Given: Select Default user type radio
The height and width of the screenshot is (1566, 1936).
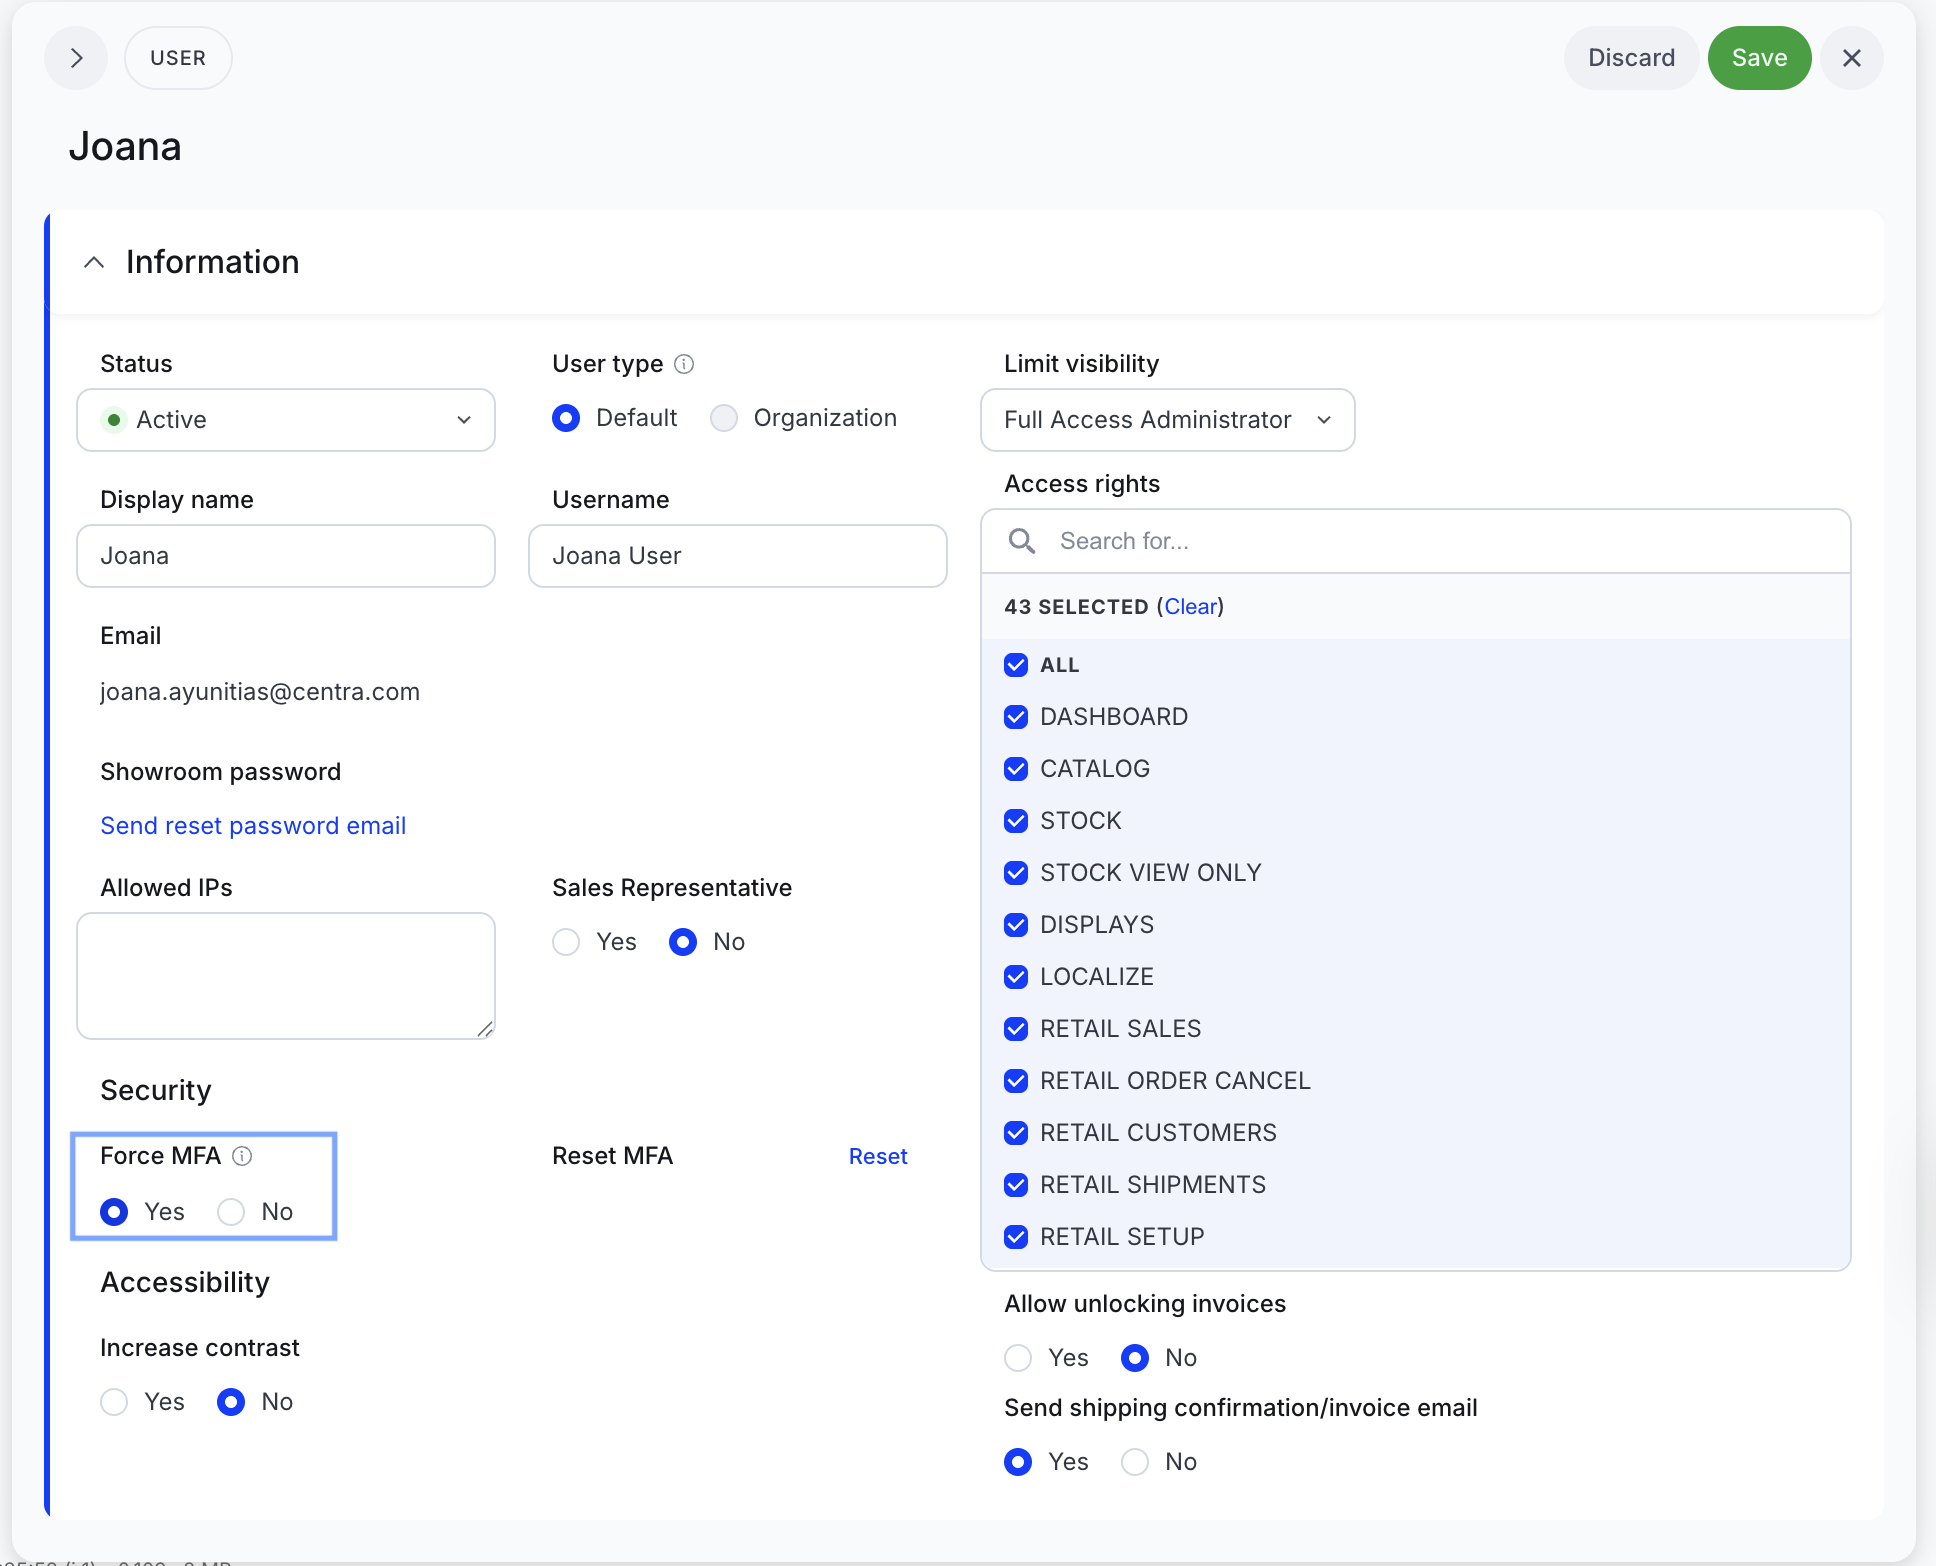Looking at the screenshot, I should click(x=566, y=418).
